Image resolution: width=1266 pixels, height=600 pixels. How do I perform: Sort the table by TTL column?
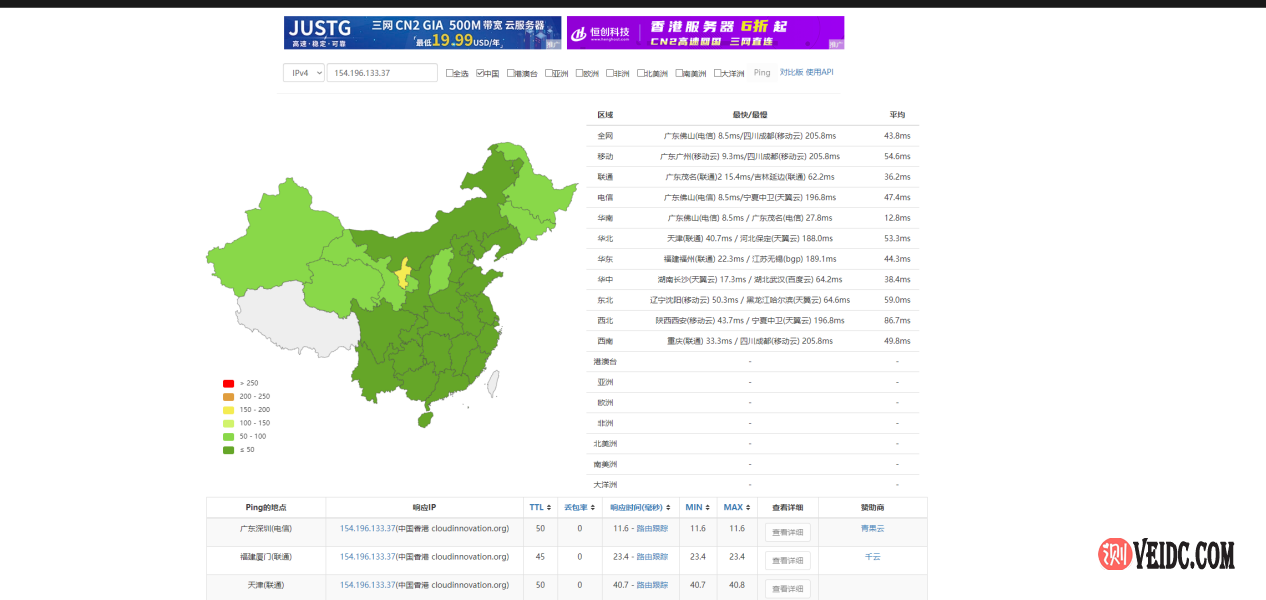click(x=540, y=507)
